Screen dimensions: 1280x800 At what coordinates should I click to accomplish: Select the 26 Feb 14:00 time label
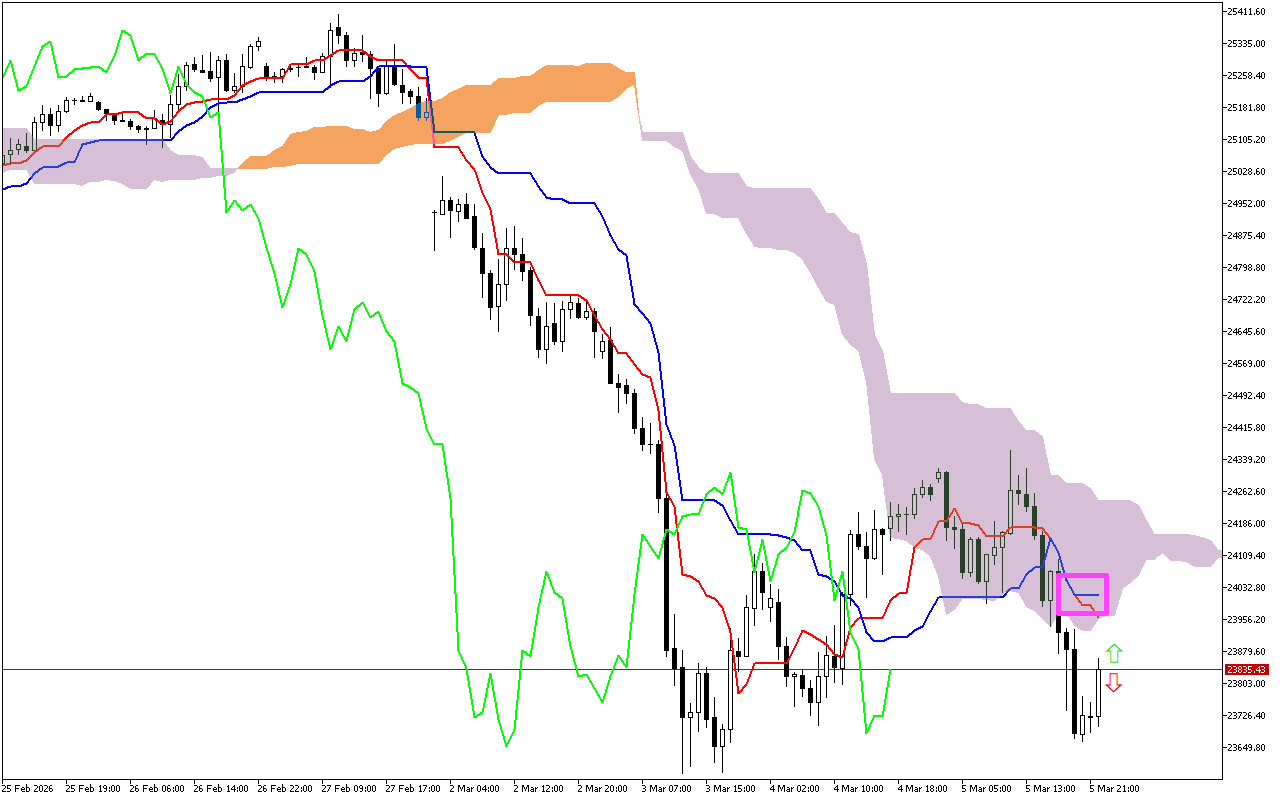tap(219, 788)
